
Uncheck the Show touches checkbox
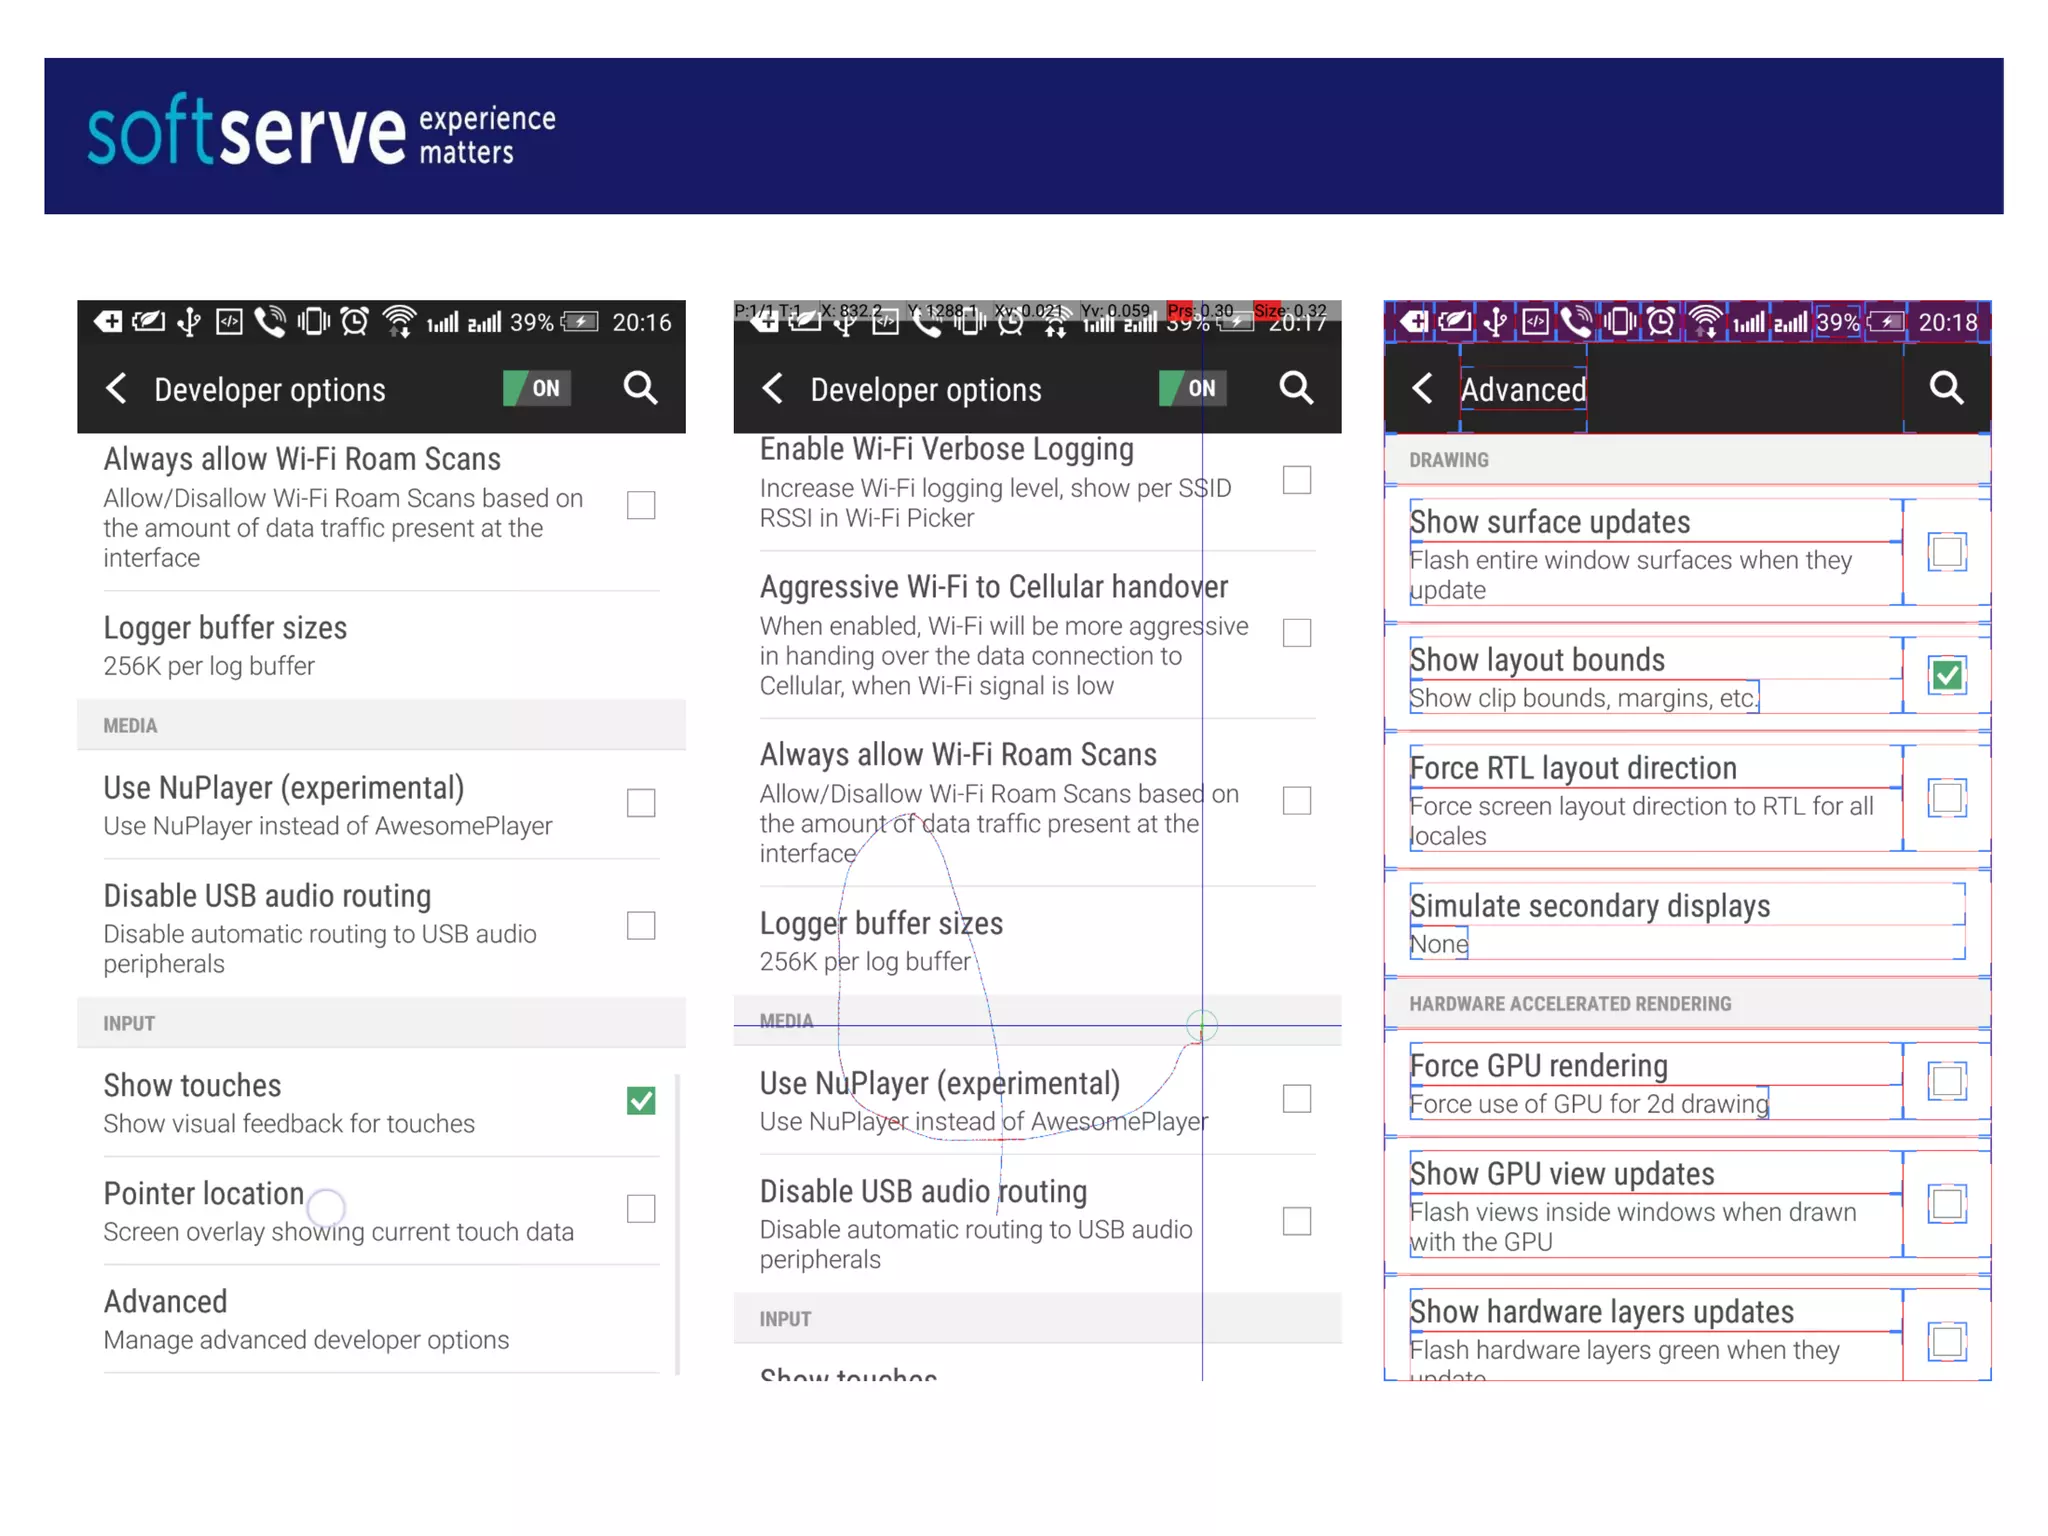[x=641, y=1101]
